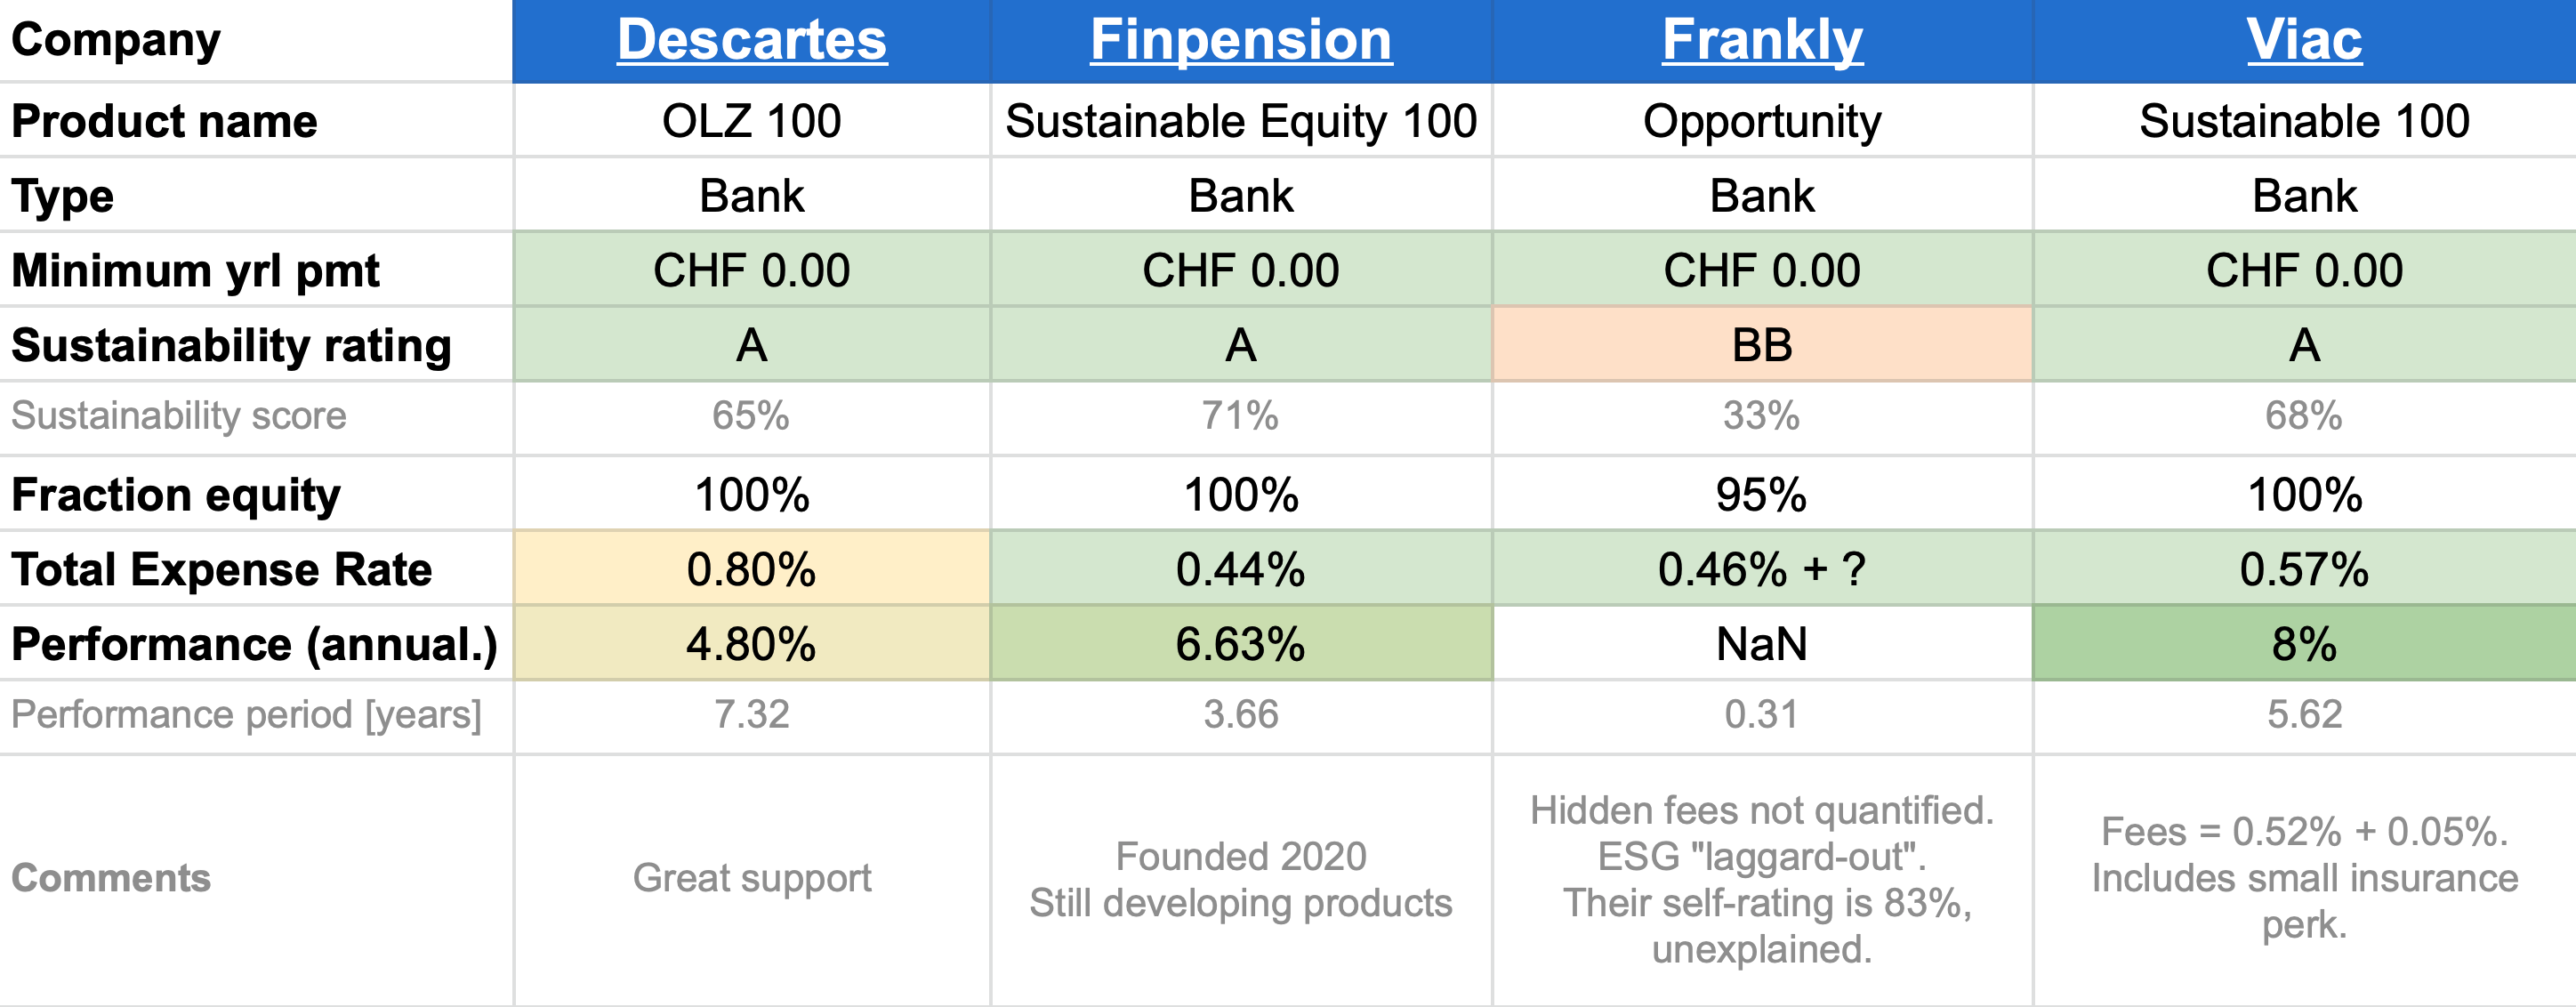Select the OLZ 100 product name cell
2576x1007 pixels.
(751, 121)
